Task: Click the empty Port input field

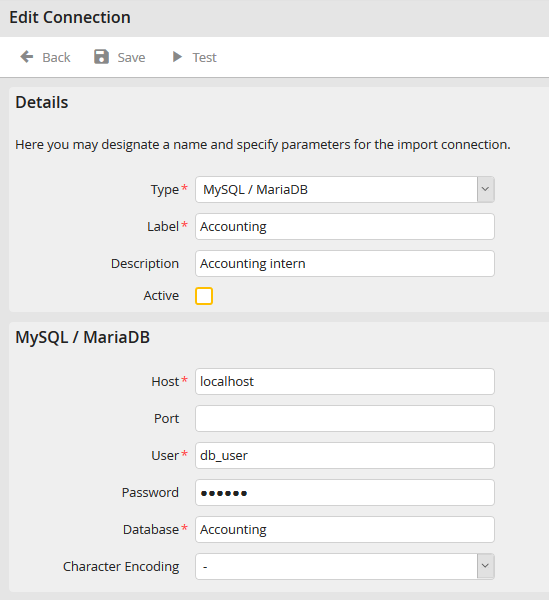Action: point(345,419)
